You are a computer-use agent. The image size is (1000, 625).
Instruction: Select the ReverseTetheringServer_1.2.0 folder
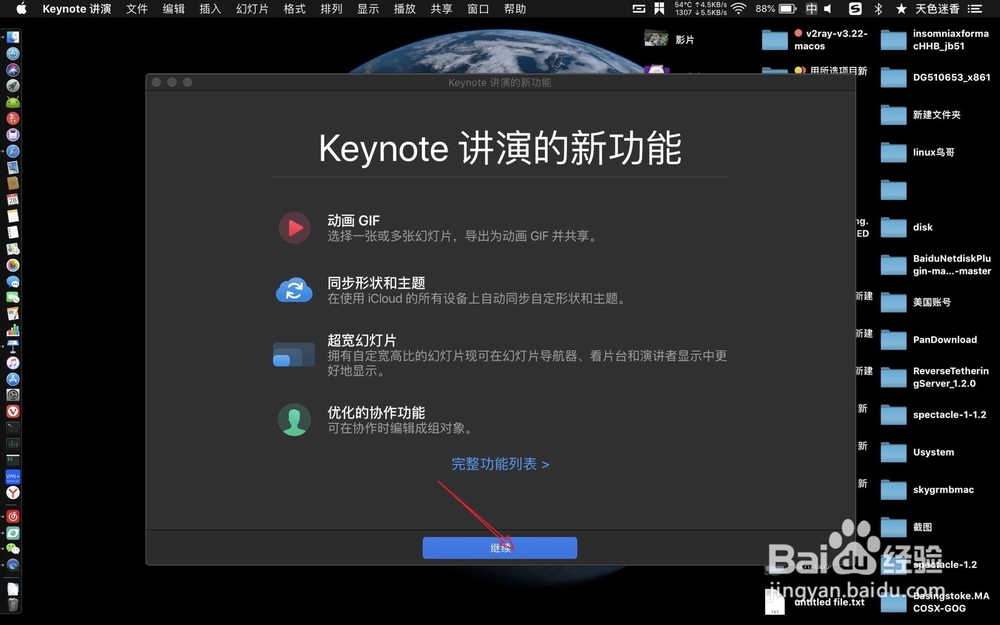pos(935,377)
